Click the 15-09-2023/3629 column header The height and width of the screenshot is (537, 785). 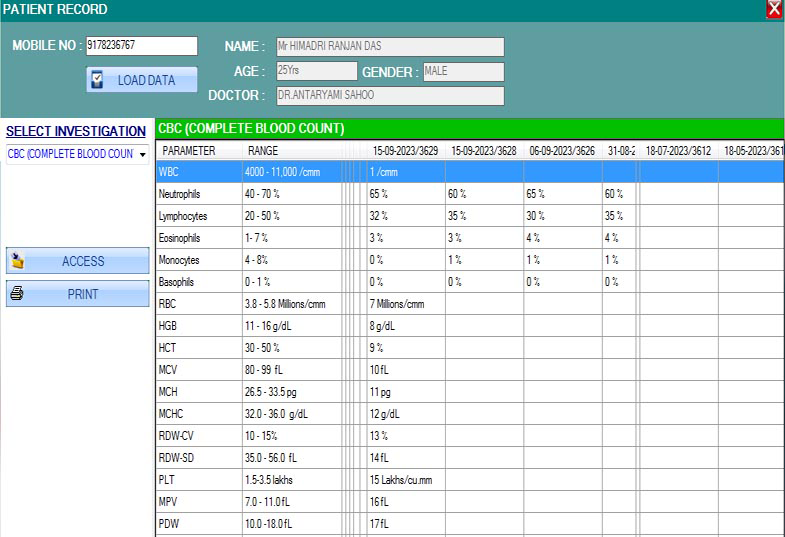[405, 151]
